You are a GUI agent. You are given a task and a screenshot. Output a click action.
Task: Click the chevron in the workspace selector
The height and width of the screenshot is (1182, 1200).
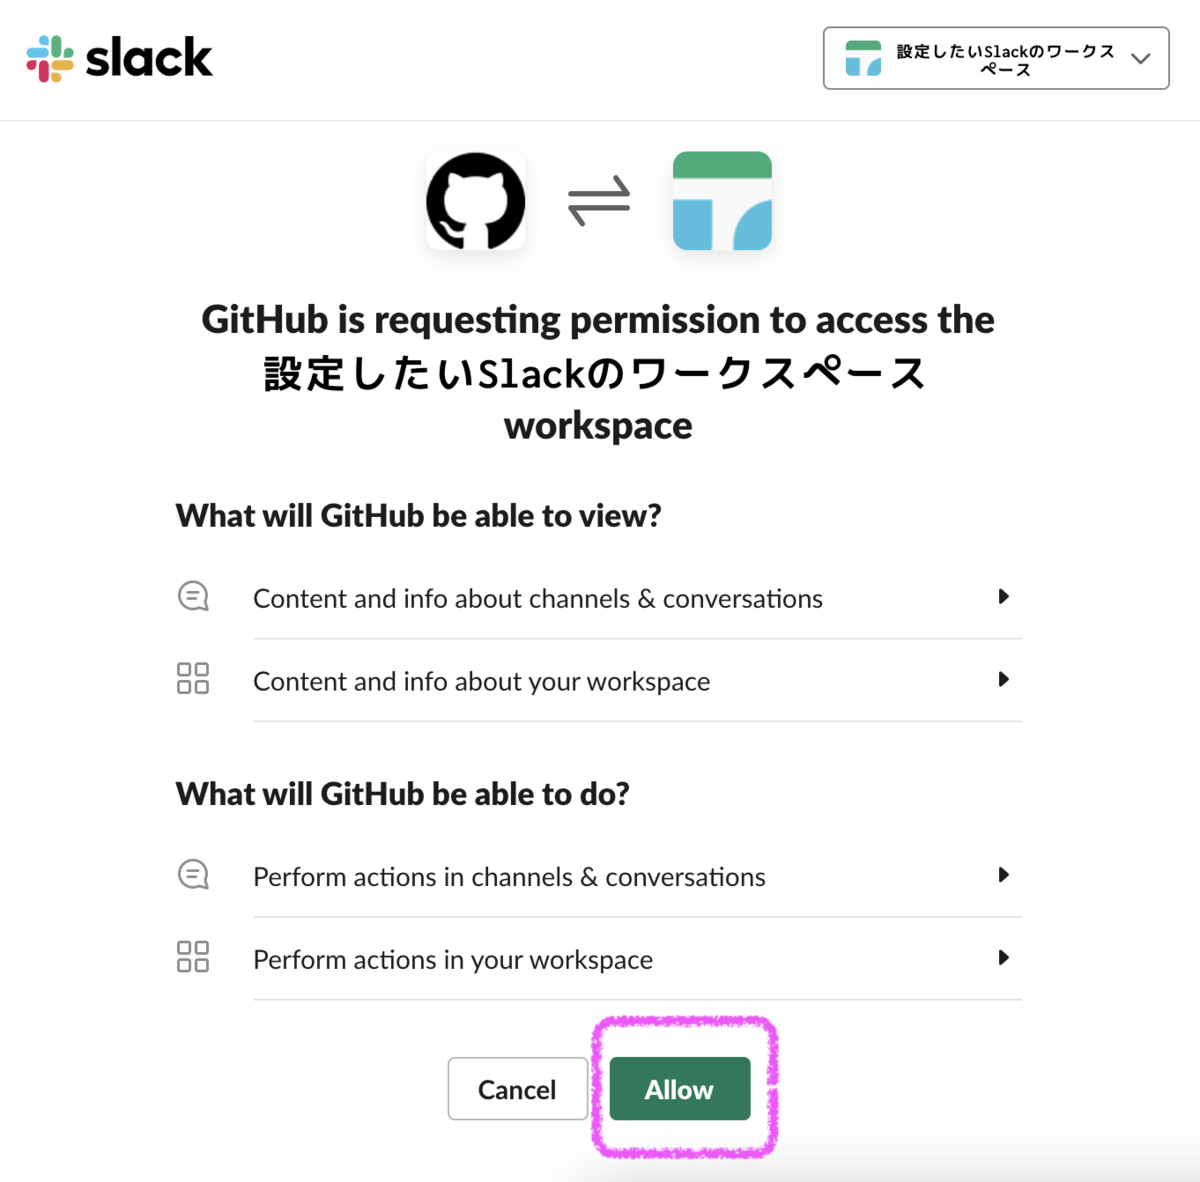click(1140, 59)
